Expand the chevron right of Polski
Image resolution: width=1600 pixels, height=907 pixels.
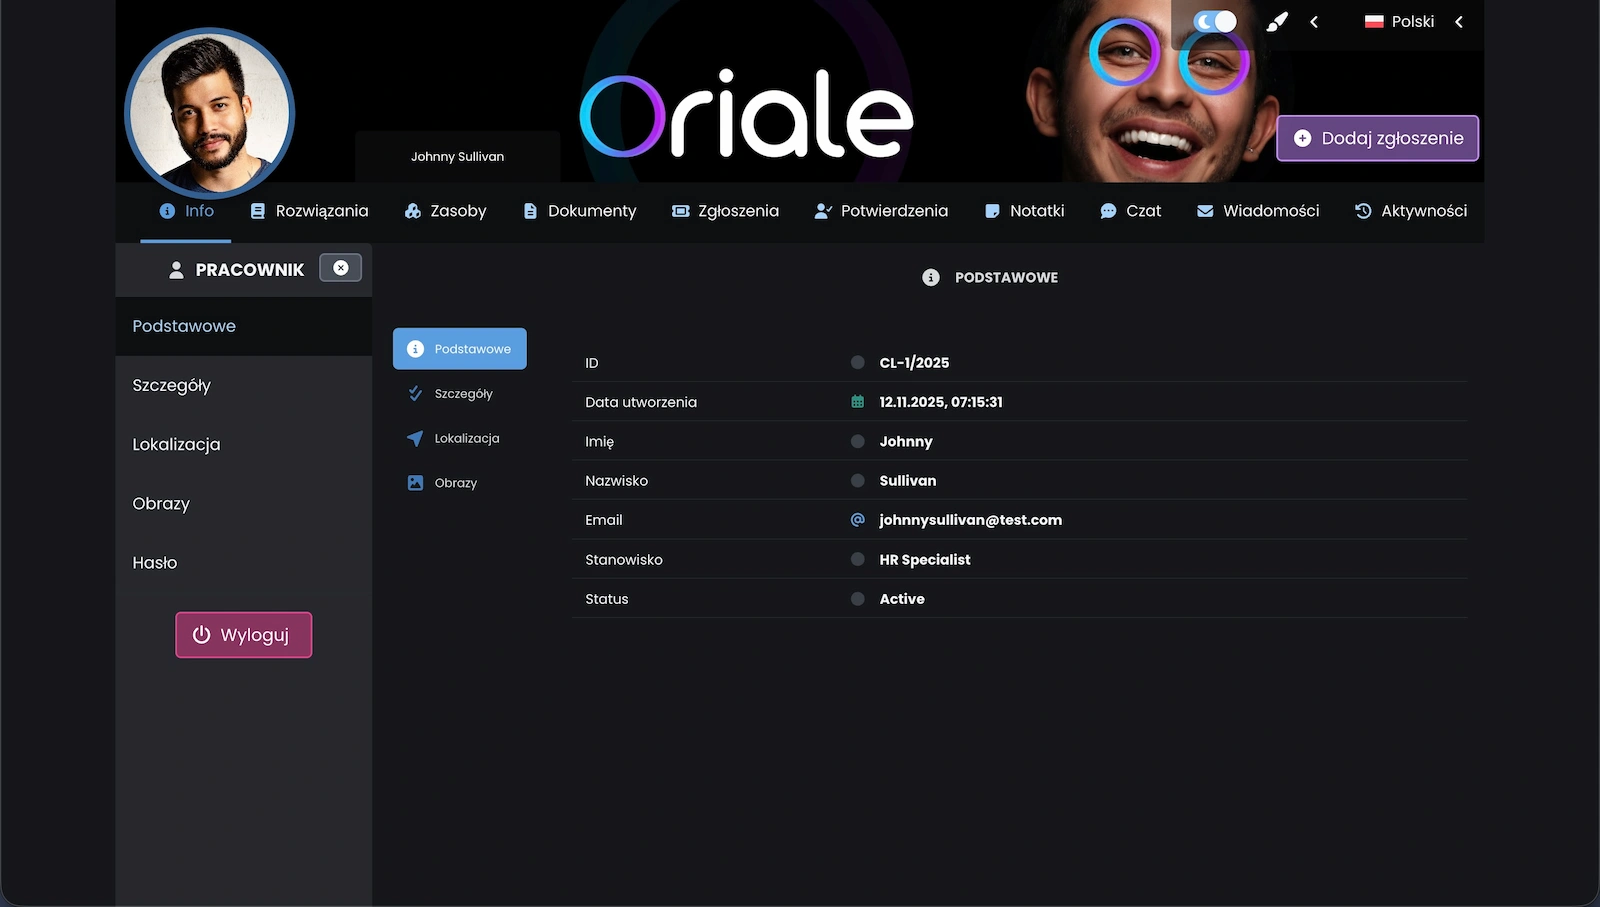1459,21
